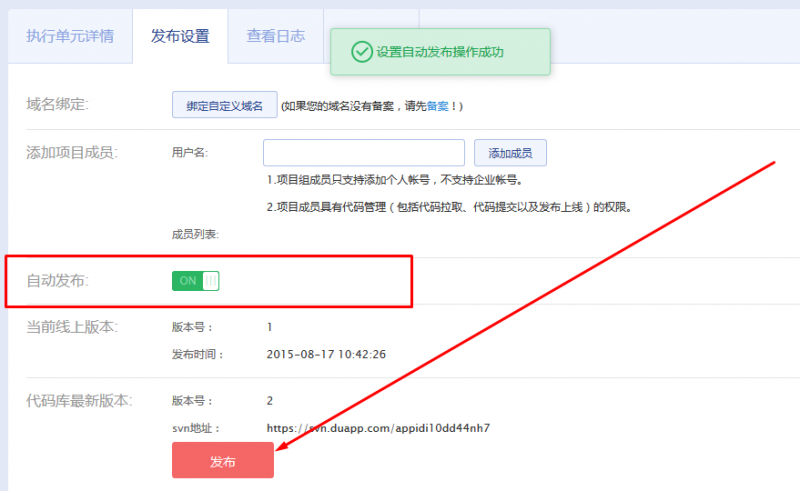Click the 添加成员 button
The image size is (800, 491).
pos(510,153)
